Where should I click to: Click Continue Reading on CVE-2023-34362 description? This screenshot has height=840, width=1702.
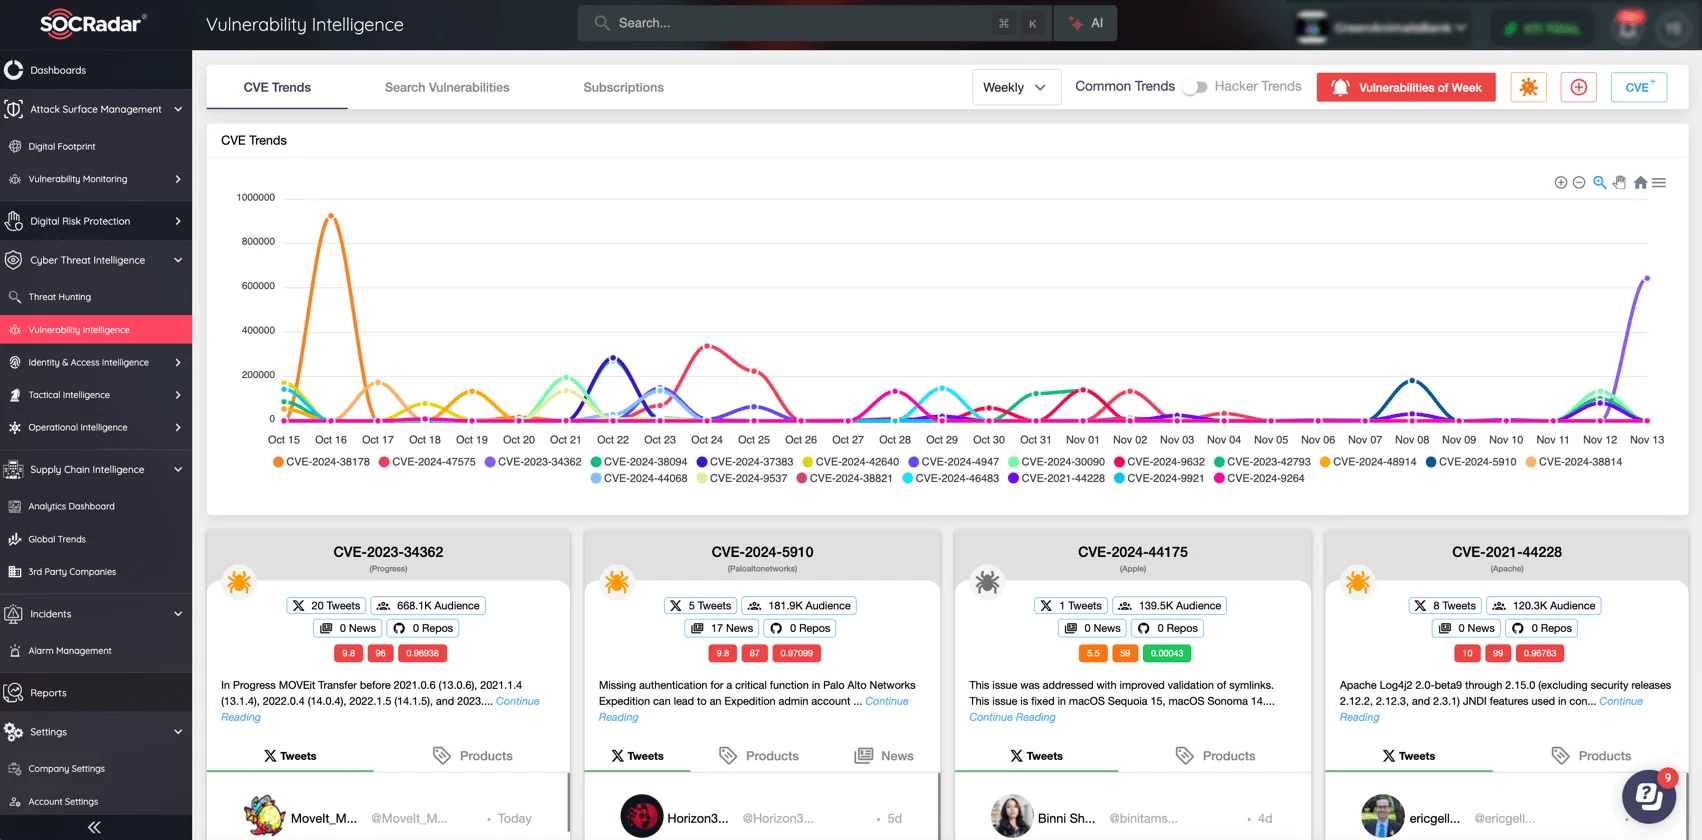[x=380, y=709]
